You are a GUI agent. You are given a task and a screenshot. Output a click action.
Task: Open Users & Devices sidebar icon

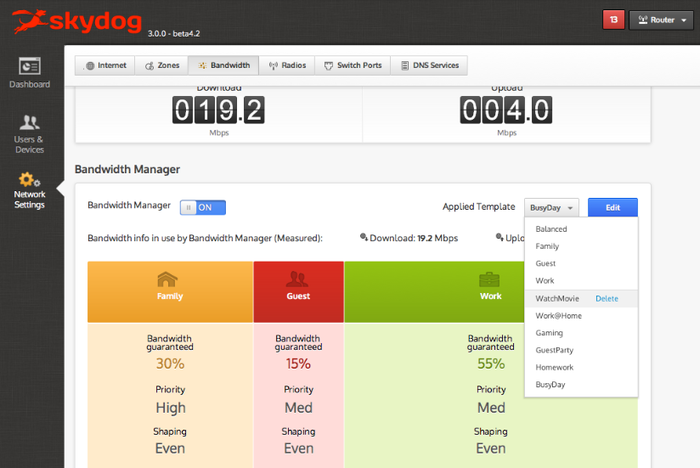pyautogui.click(x=29, y=122)
